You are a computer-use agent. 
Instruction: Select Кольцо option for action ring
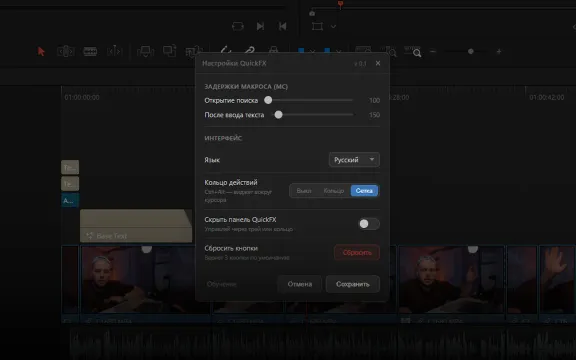pyautogui.click(x=334, y=191)
